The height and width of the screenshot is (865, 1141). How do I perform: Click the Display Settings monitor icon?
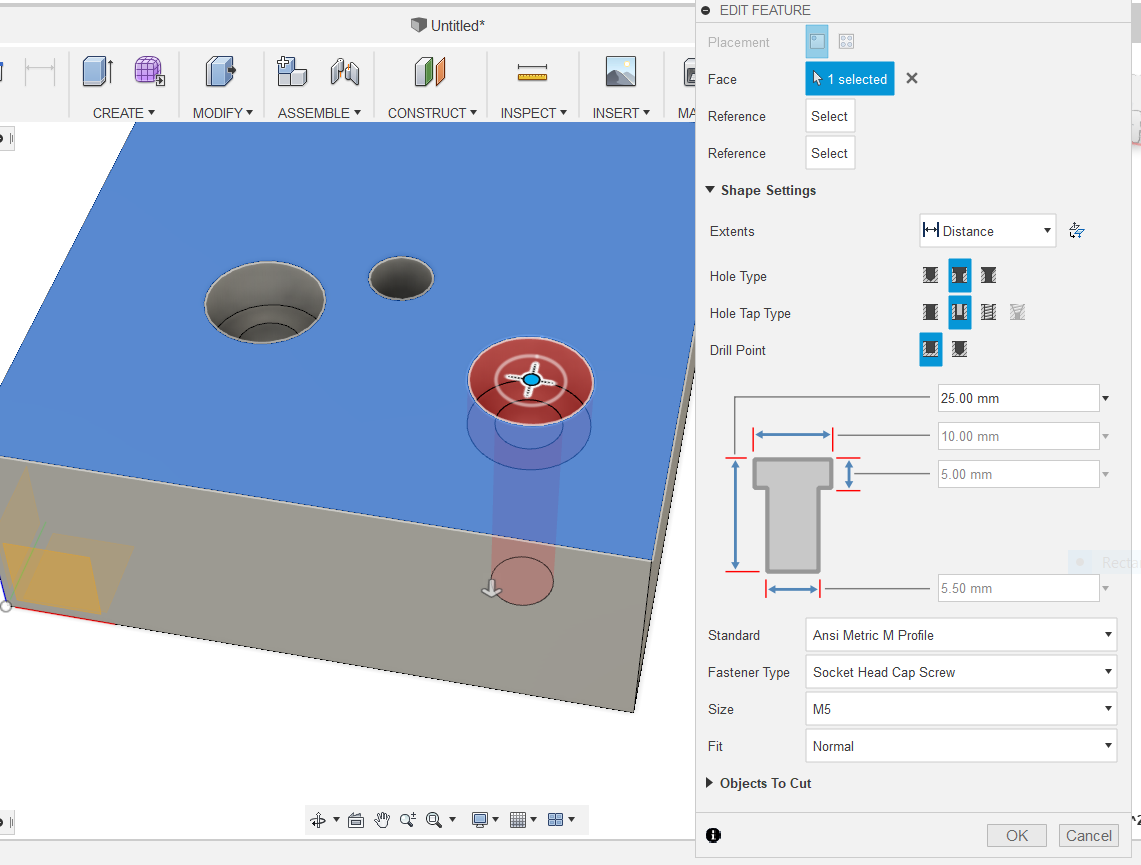point(480,820)
